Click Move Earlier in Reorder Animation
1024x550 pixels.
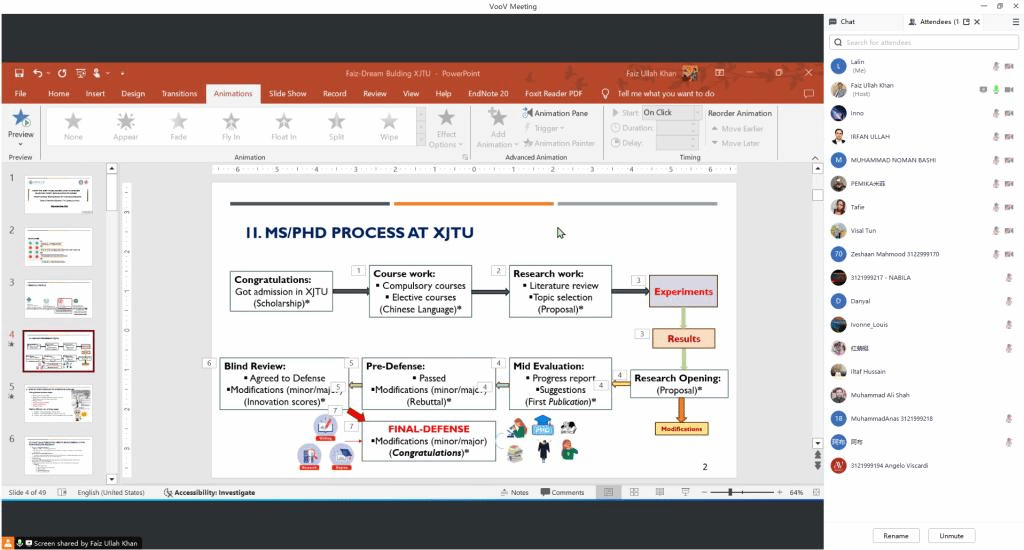(x=737, y=129)
